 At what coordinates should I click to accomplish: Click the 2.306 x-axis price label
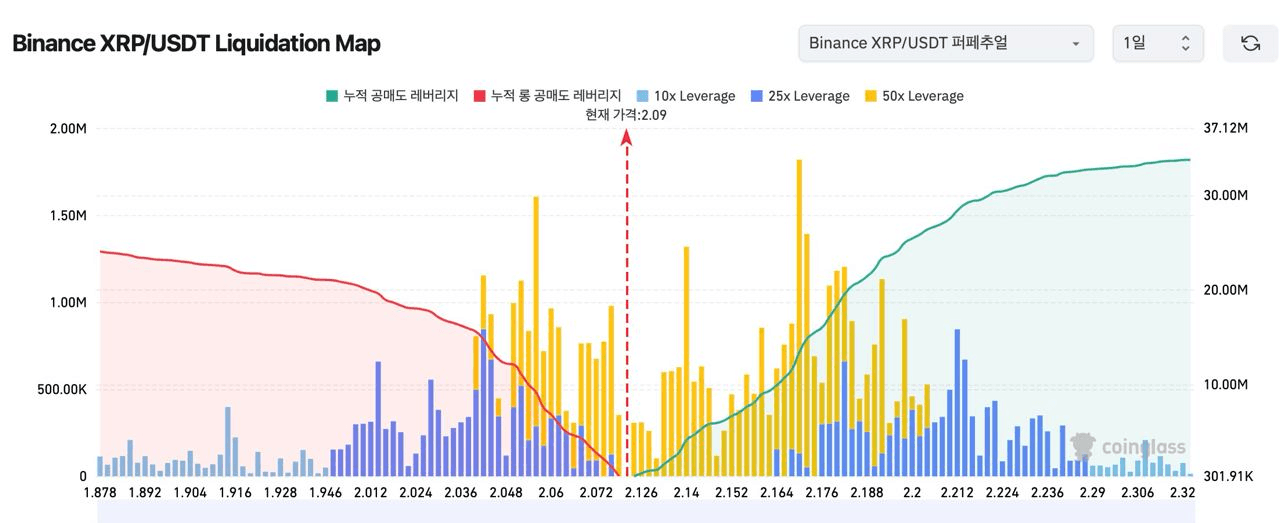coord(1137,493)
